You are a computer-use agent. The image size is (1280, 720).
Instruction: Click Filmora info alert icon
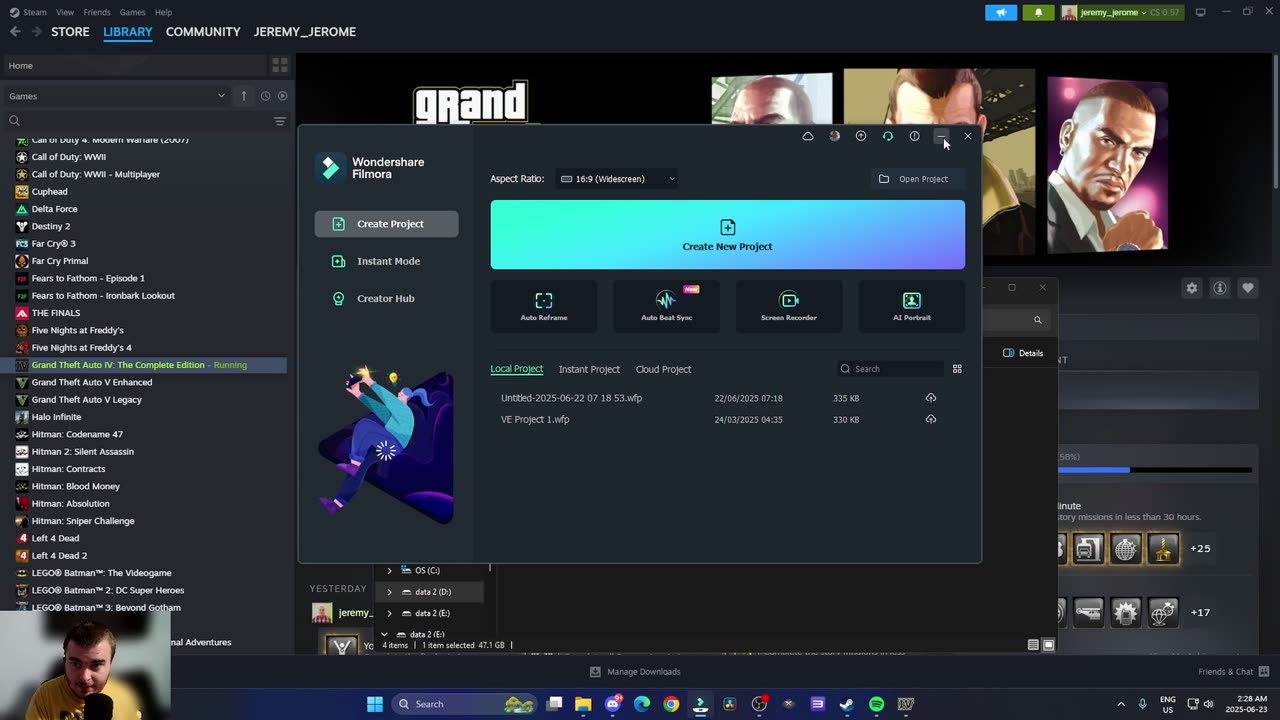point(914,136)
